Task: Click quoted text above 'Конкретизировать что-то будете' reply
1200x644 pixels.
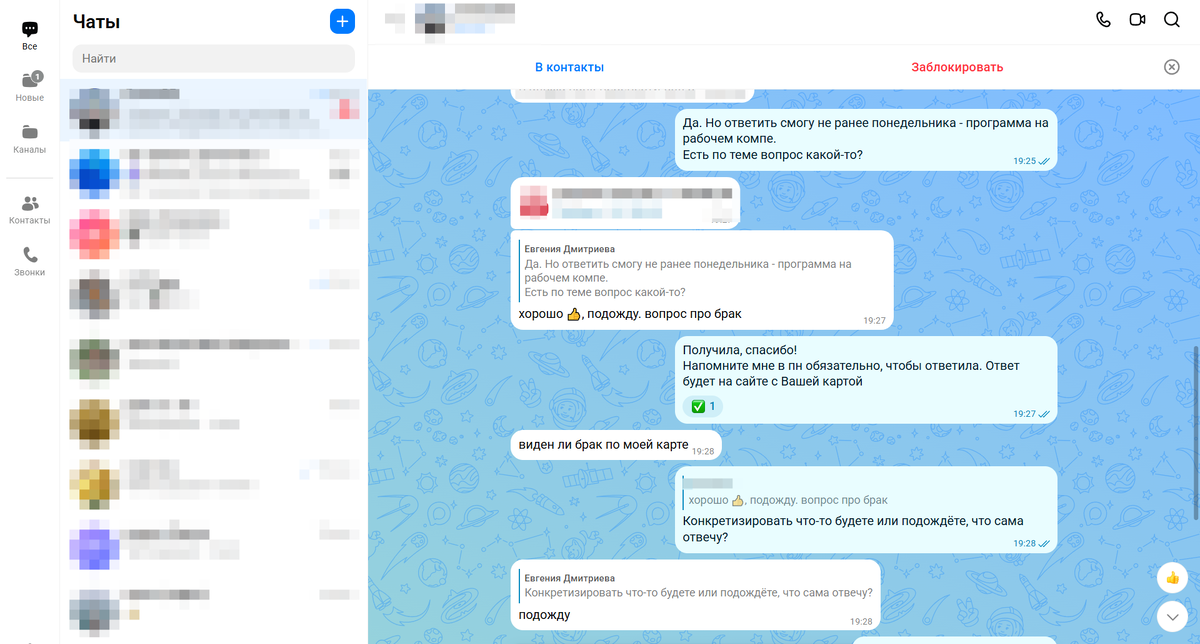Action: 865,493
